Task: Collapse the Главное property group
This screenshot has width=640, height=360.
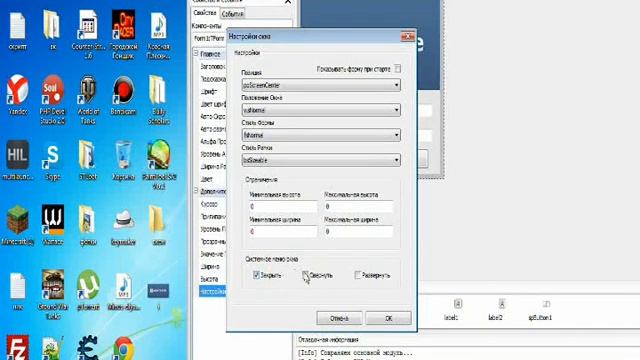Action: click(x=196, y=53)
